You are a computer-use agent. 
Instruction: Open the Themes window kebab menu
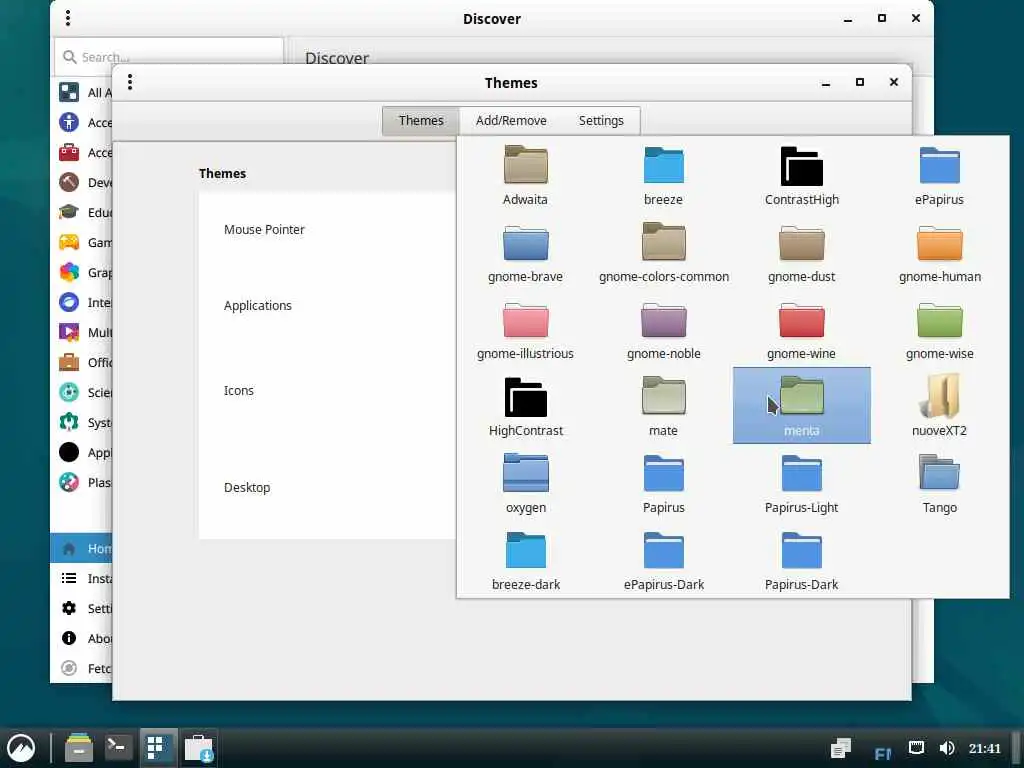point(130,82)
